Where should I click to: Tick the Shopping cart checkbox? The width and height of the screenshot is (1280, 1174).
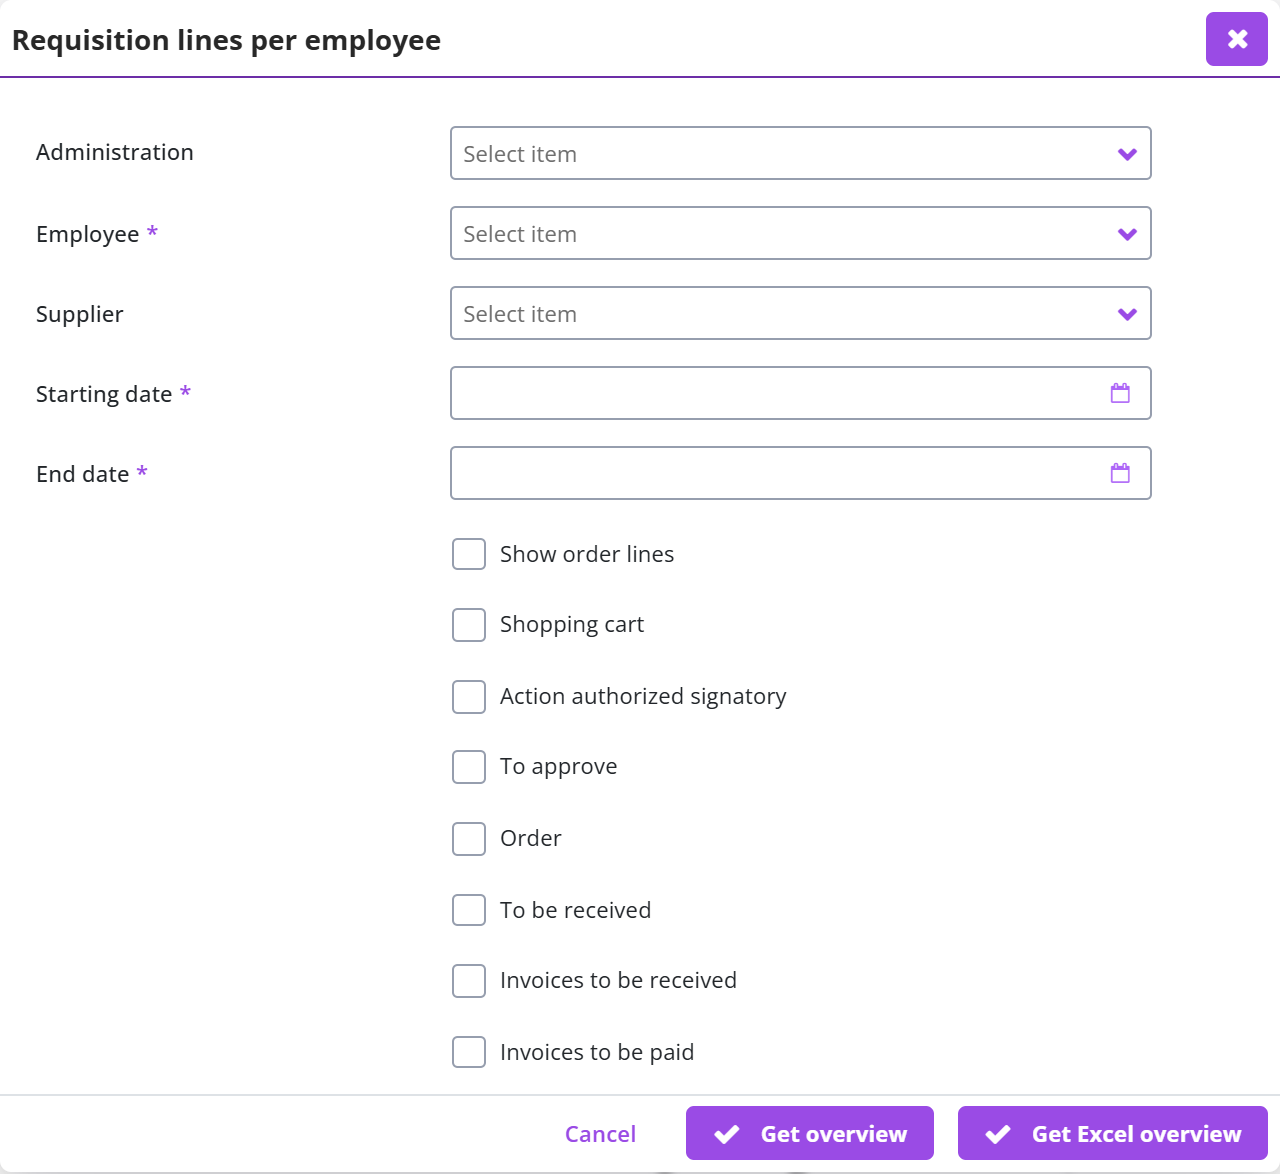(469, 625)
